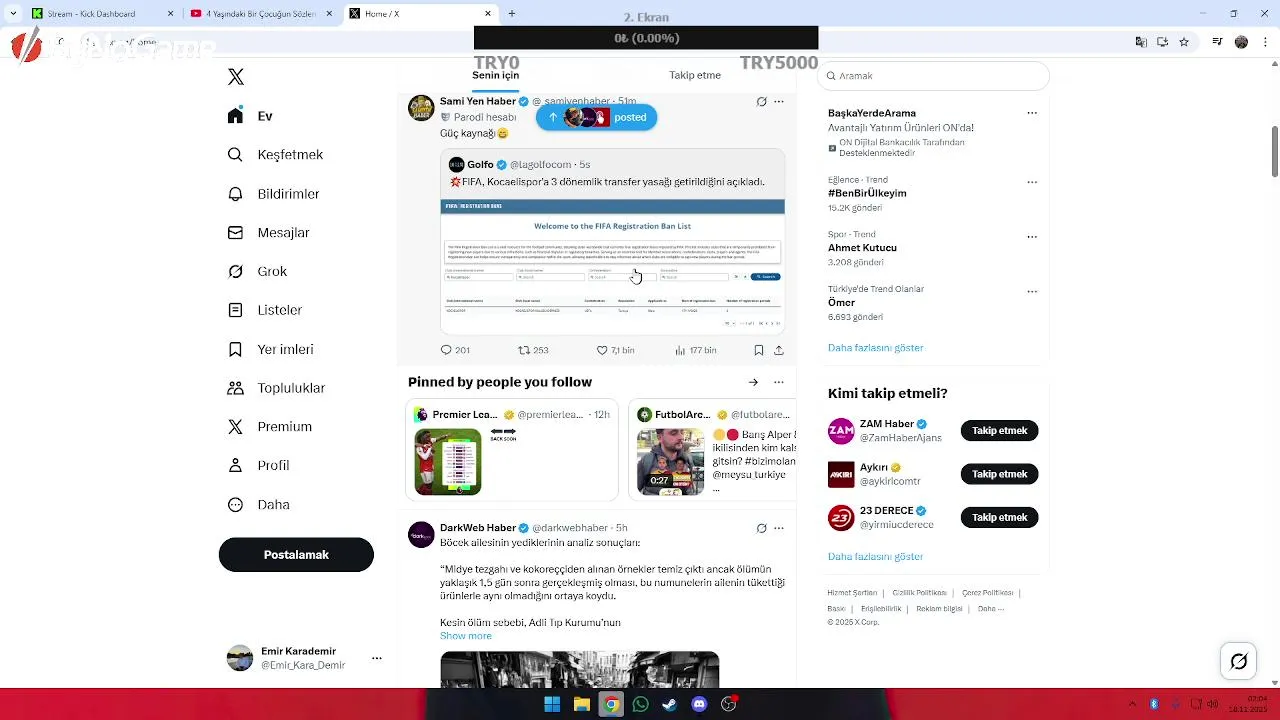Open OBS Studio from taskbar

[x=728, y=704]
